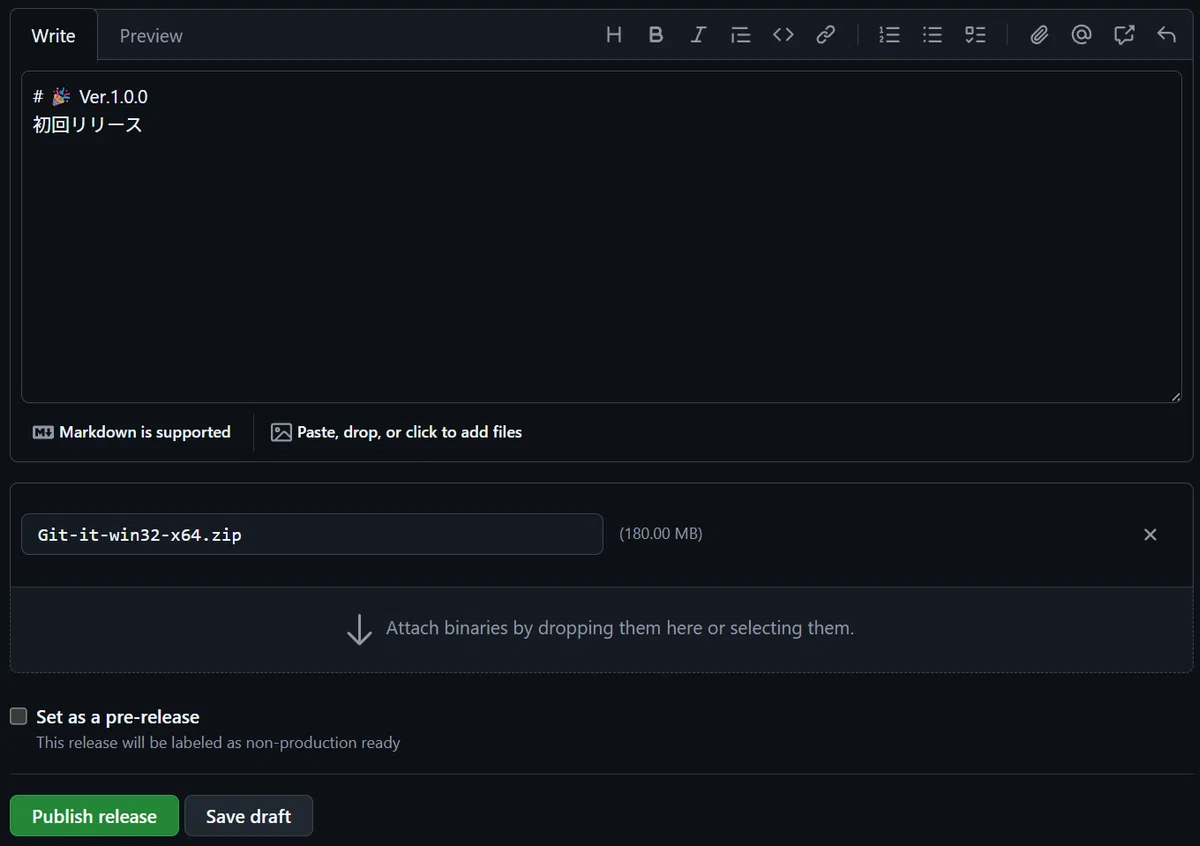This screenshot has width=1200, height=846.
Task: Open the Preview tab
Action: [x=151, y=35]
